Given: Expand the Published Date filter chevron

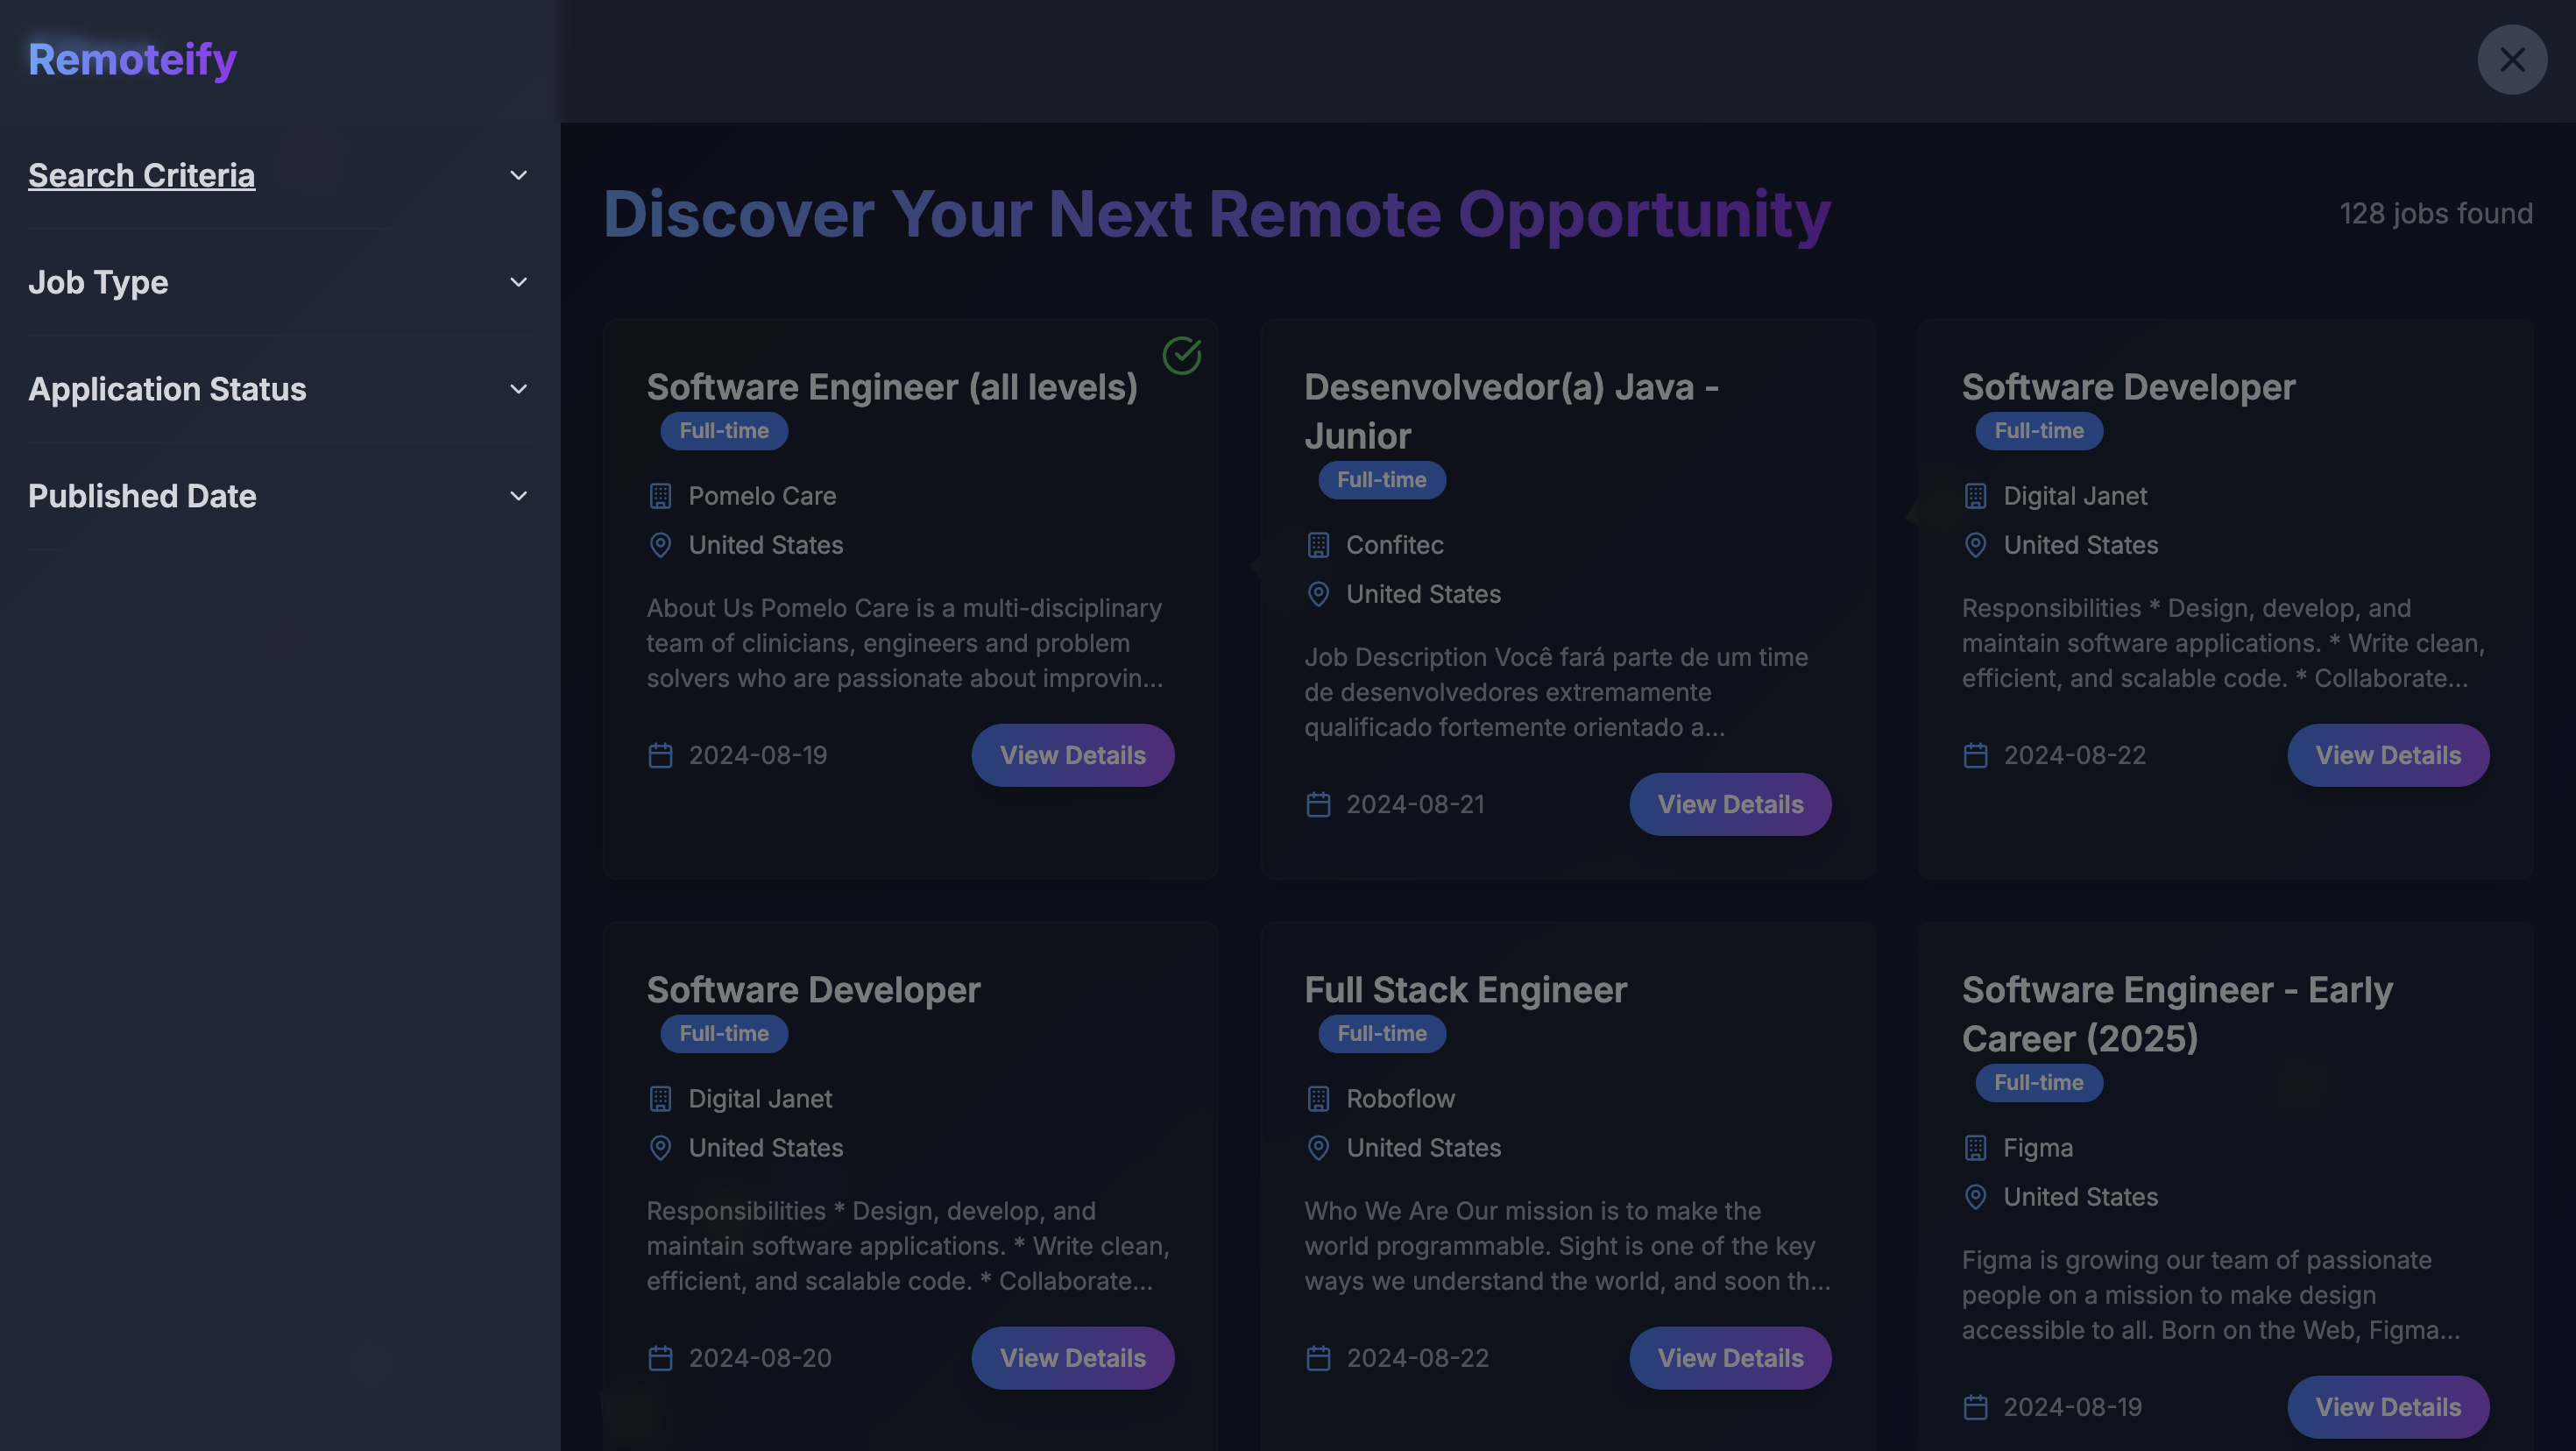Looking at the screenshot, I should [518, 496].
